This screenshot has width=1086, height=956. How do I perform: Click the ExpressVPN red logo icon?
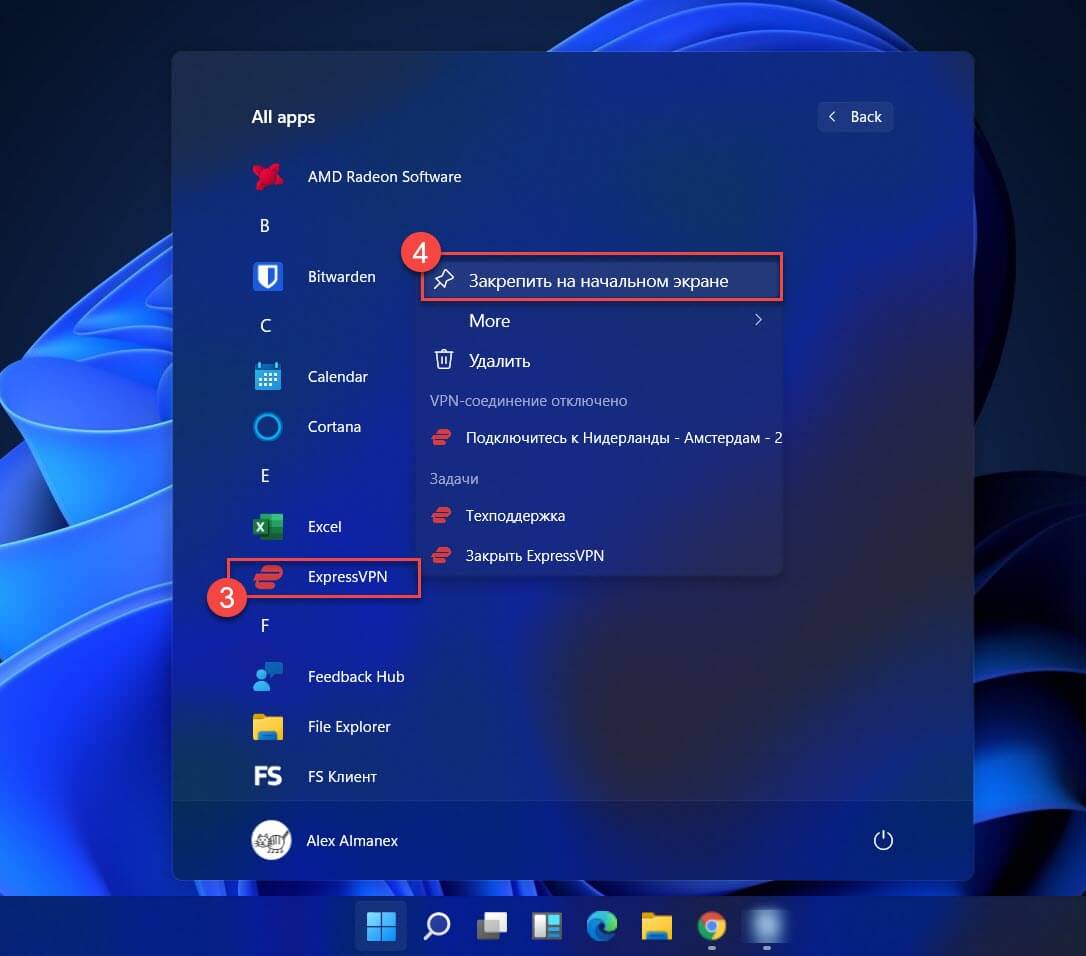pyautogui.click(x=267, y=576)
